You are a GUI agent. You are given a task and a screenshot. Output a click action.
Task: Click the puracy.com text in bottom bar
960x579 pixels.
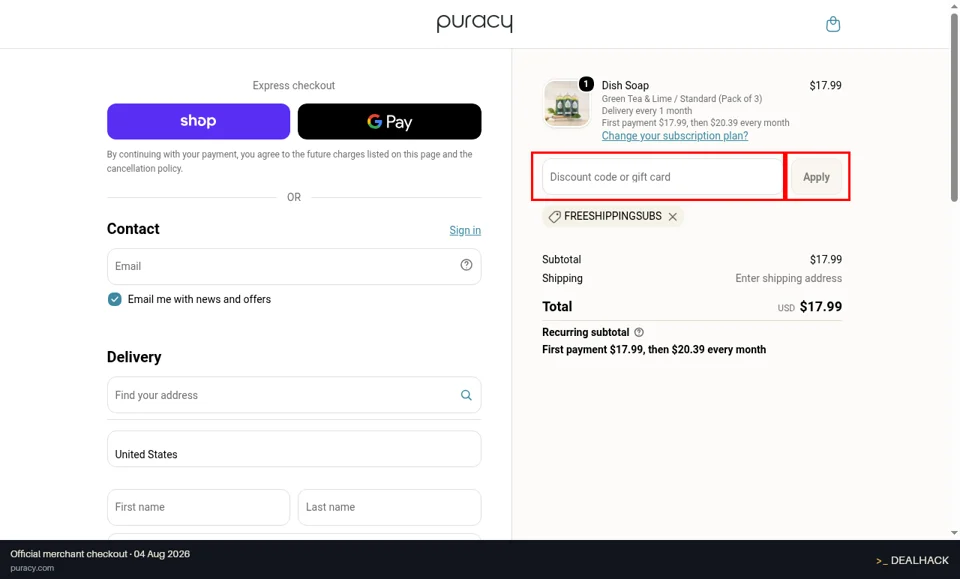[x=32, y=568]
